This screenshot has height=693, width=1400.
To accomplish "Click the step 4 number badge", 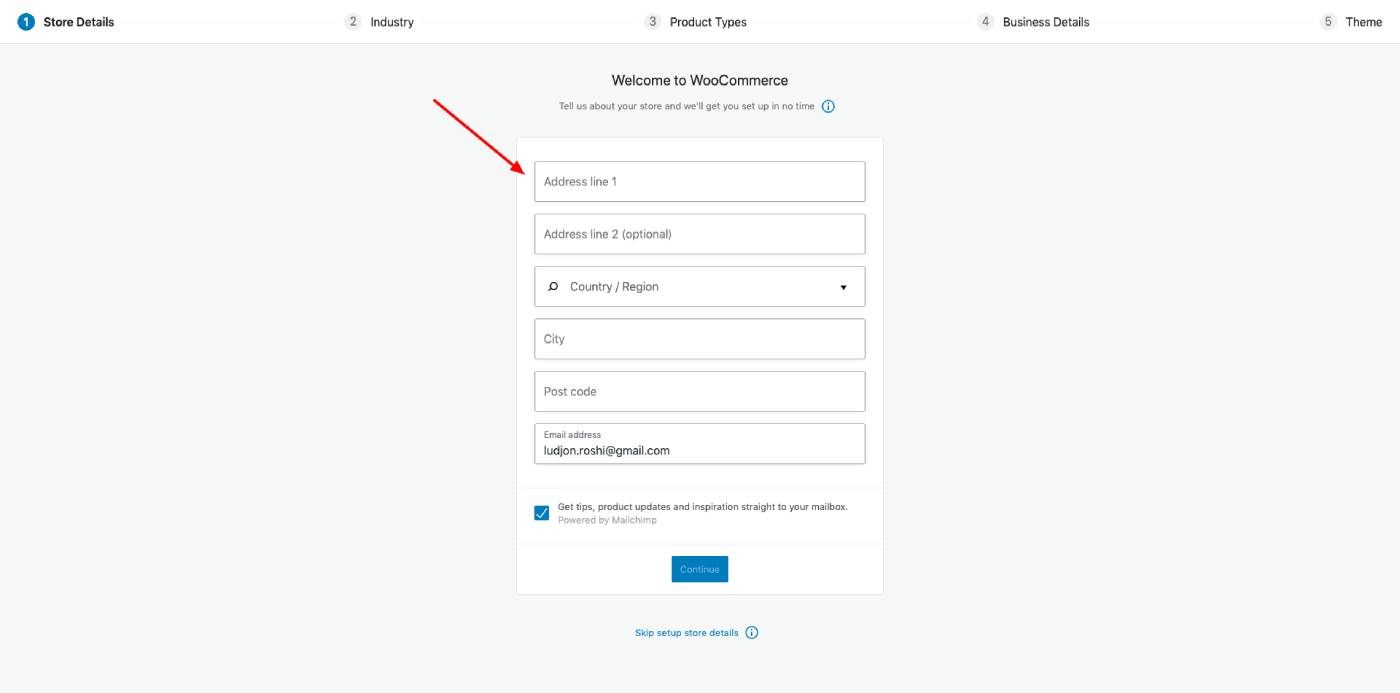I will (986, 22).
